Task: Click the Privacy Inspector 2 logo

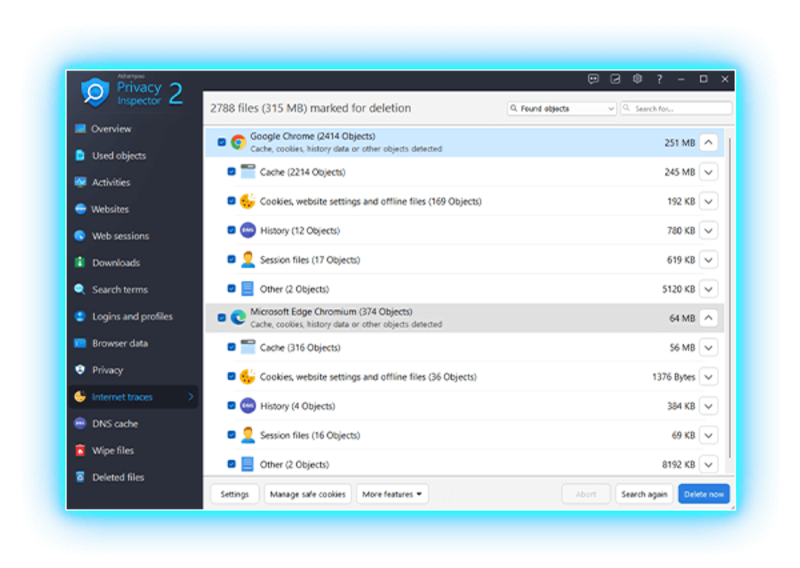Action: point(132,92)
